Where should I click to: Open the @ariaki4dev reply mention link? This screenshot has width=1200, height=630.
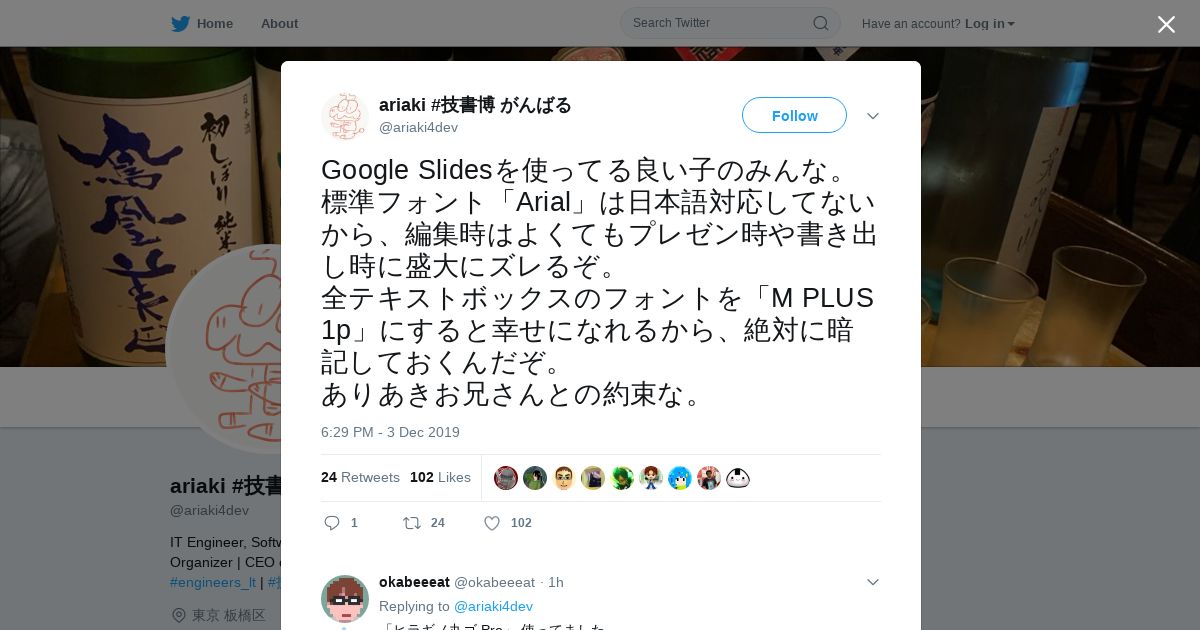click(493, 606)
